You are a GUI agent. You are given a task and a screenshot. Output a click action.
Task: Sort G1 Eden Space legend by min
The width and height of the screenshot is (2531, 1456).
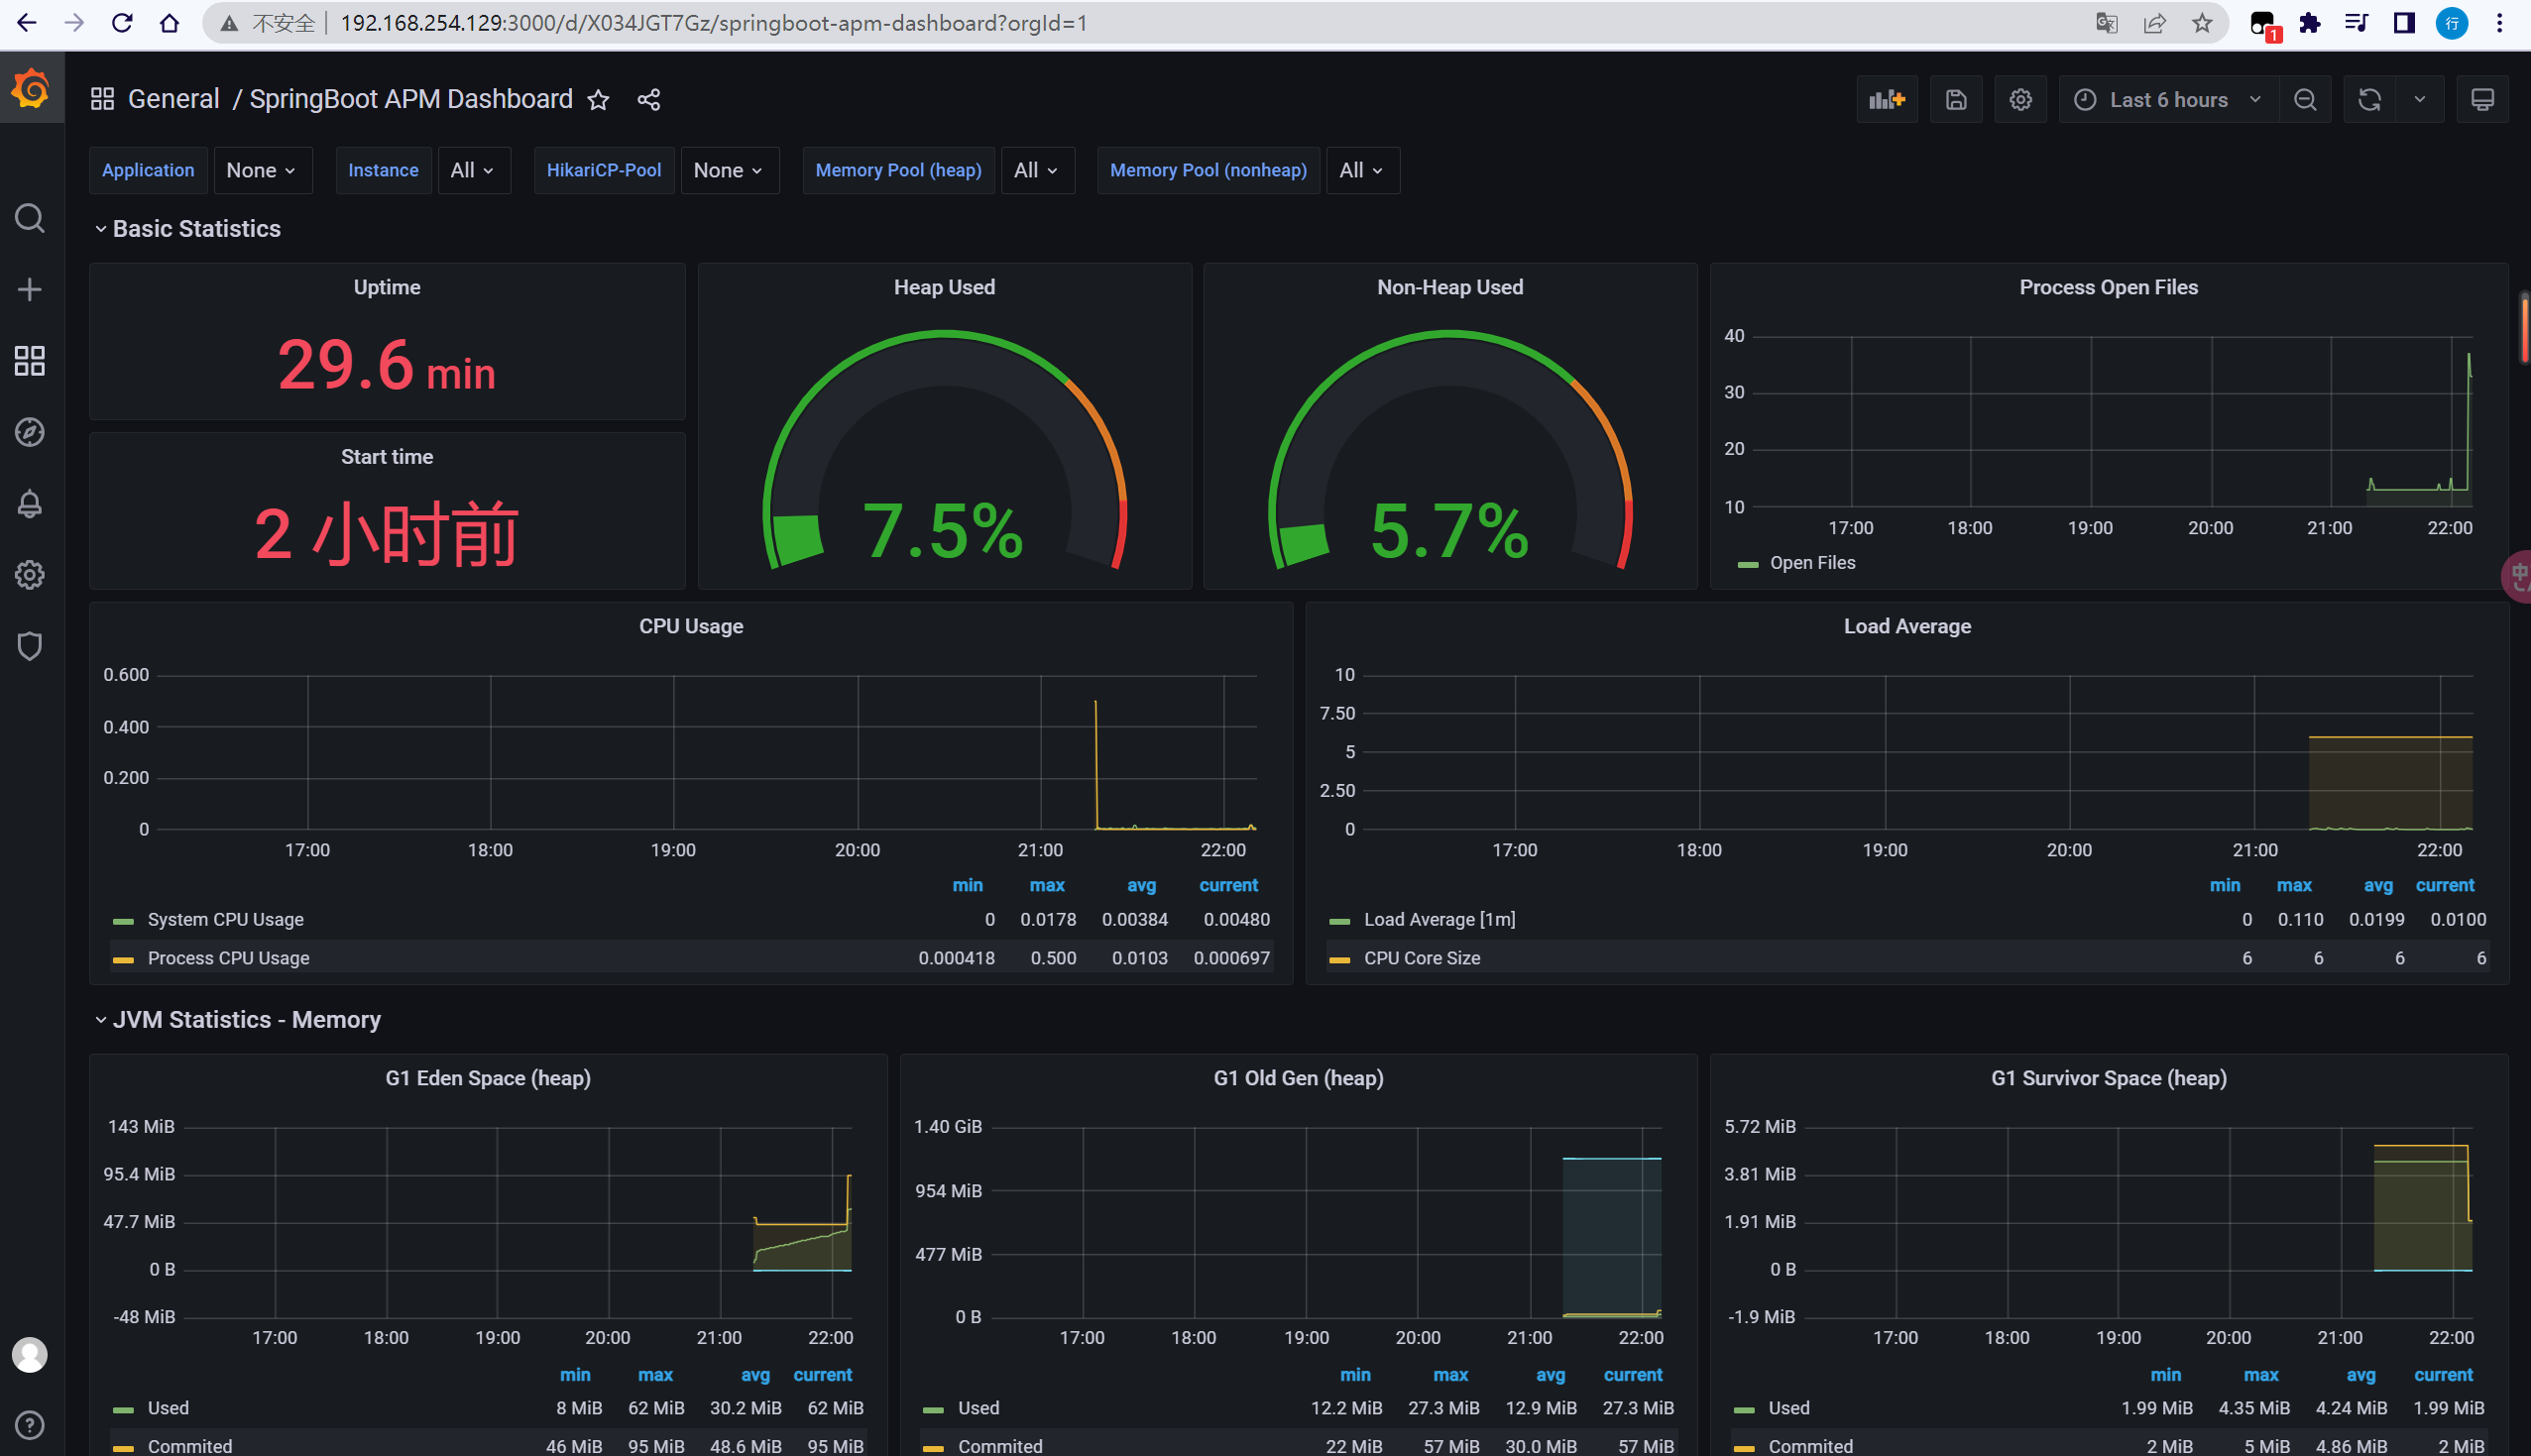coord(575,1375)
